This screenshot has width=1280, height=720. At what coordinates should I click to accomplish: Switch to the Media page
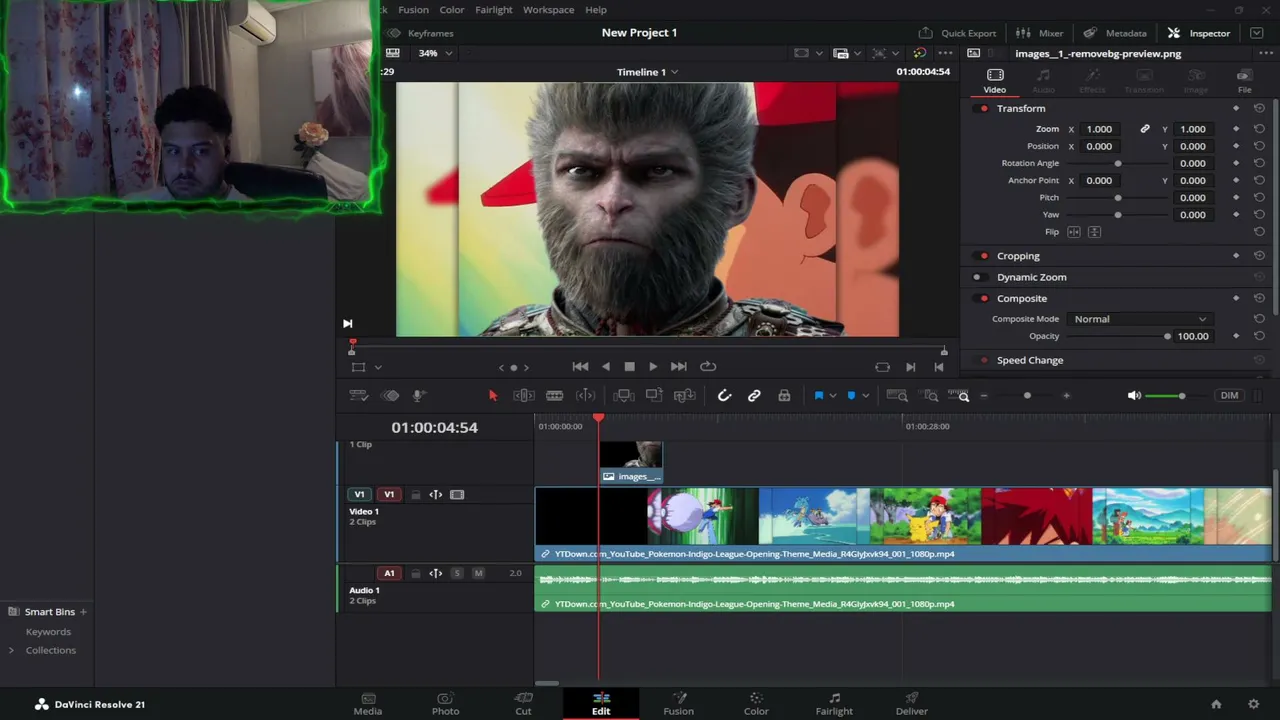(368, 704)
